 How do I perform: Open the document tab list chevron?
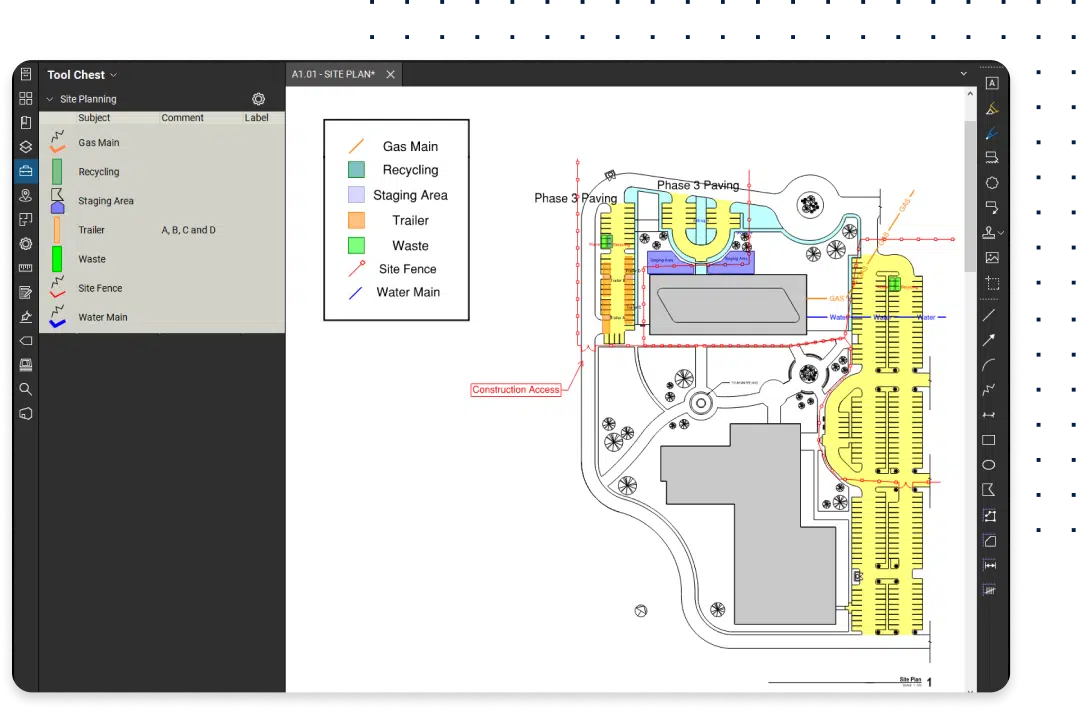[964, 74]
